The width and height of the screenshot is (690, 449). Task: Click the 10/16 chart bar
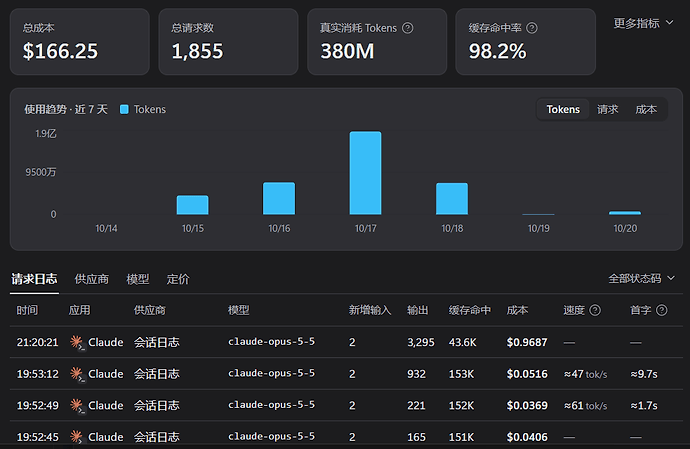(279, 198)
